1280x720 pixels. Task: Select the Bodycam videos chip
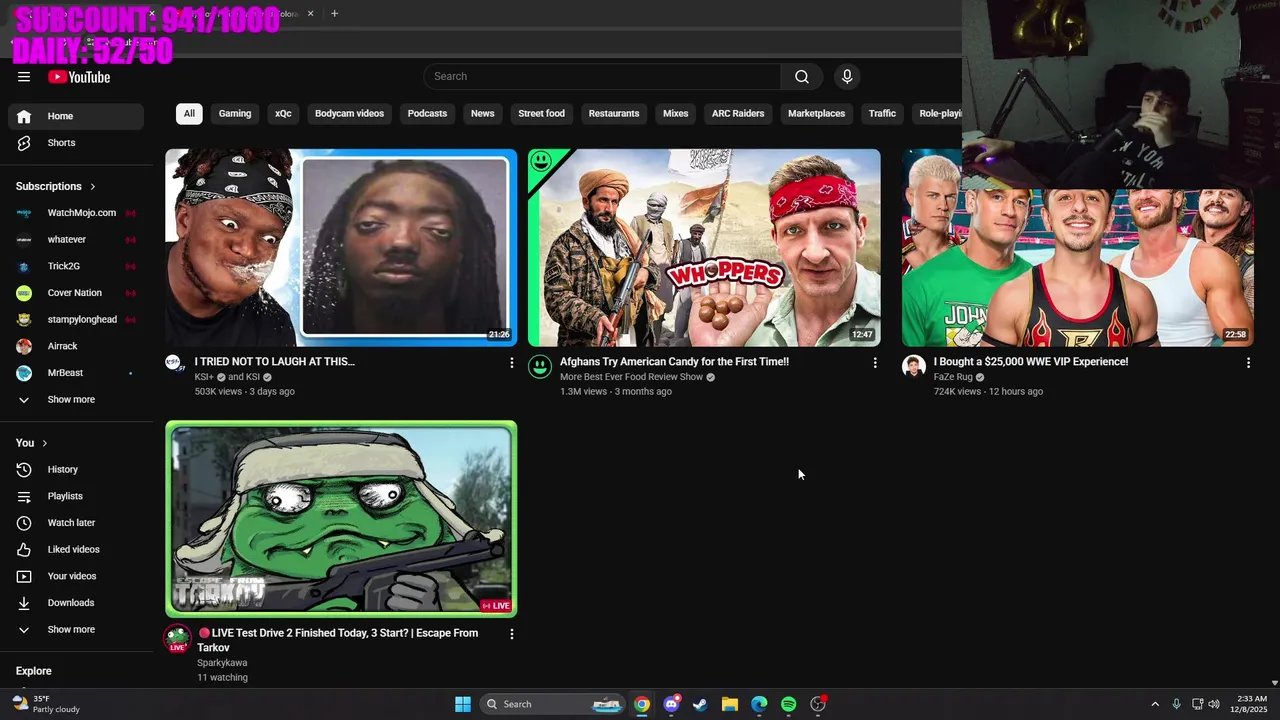click(x=349, y=113)
